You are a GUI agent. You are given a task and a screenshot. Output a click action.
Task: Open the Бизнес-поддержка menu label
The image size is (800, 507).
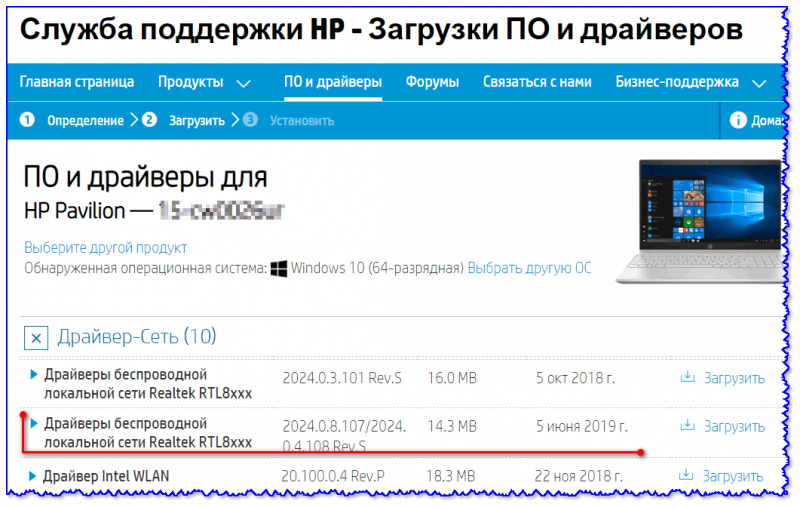tap(677, 82)
